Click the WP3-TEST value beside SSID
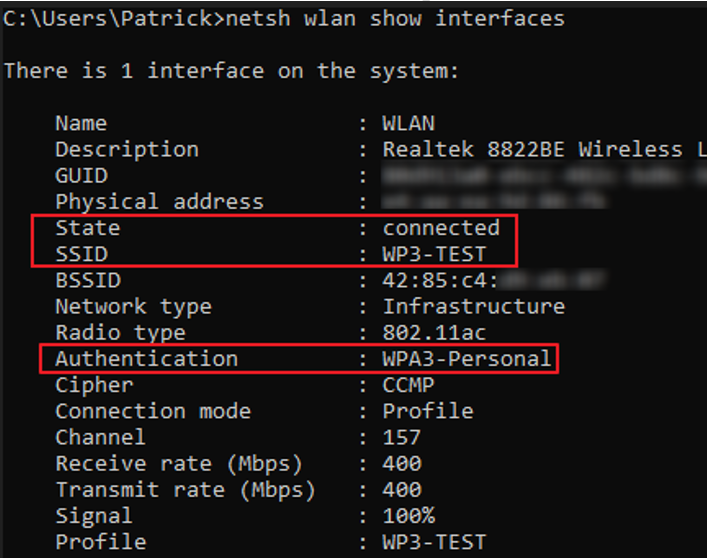The image size is (707, 558). pos(434,254)
